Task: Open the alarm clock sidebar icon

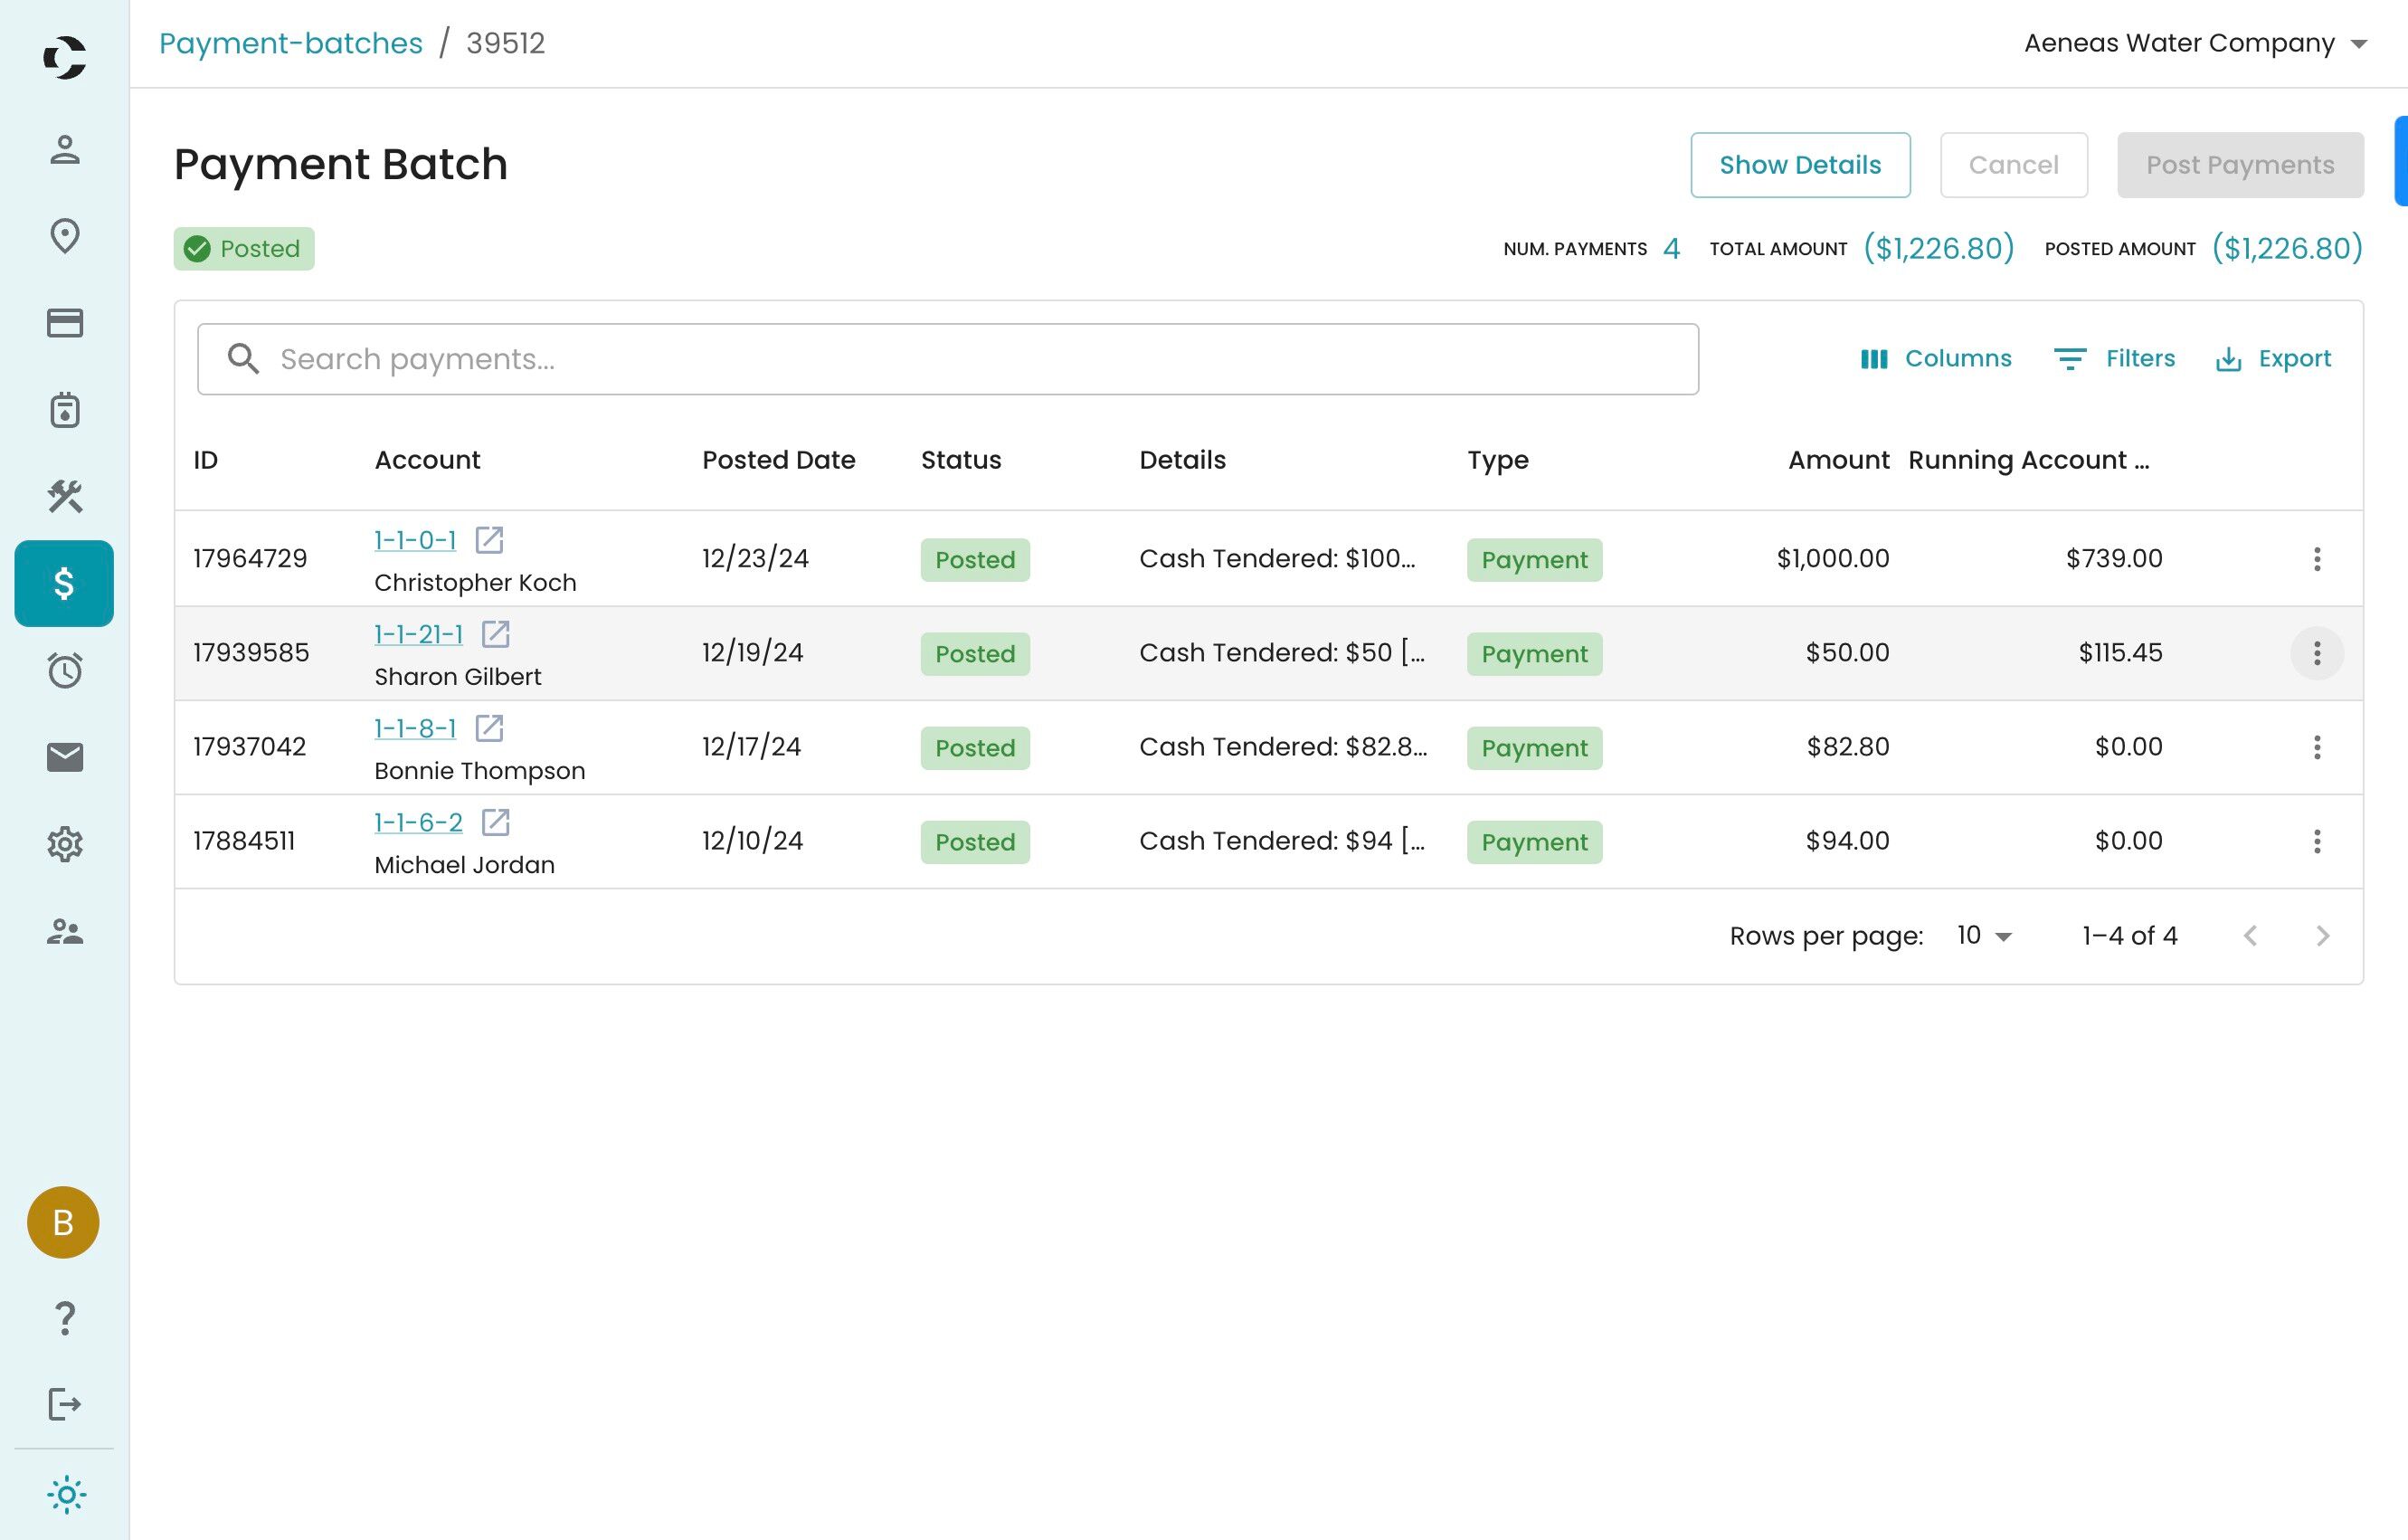Action: (x=64, y=670)
